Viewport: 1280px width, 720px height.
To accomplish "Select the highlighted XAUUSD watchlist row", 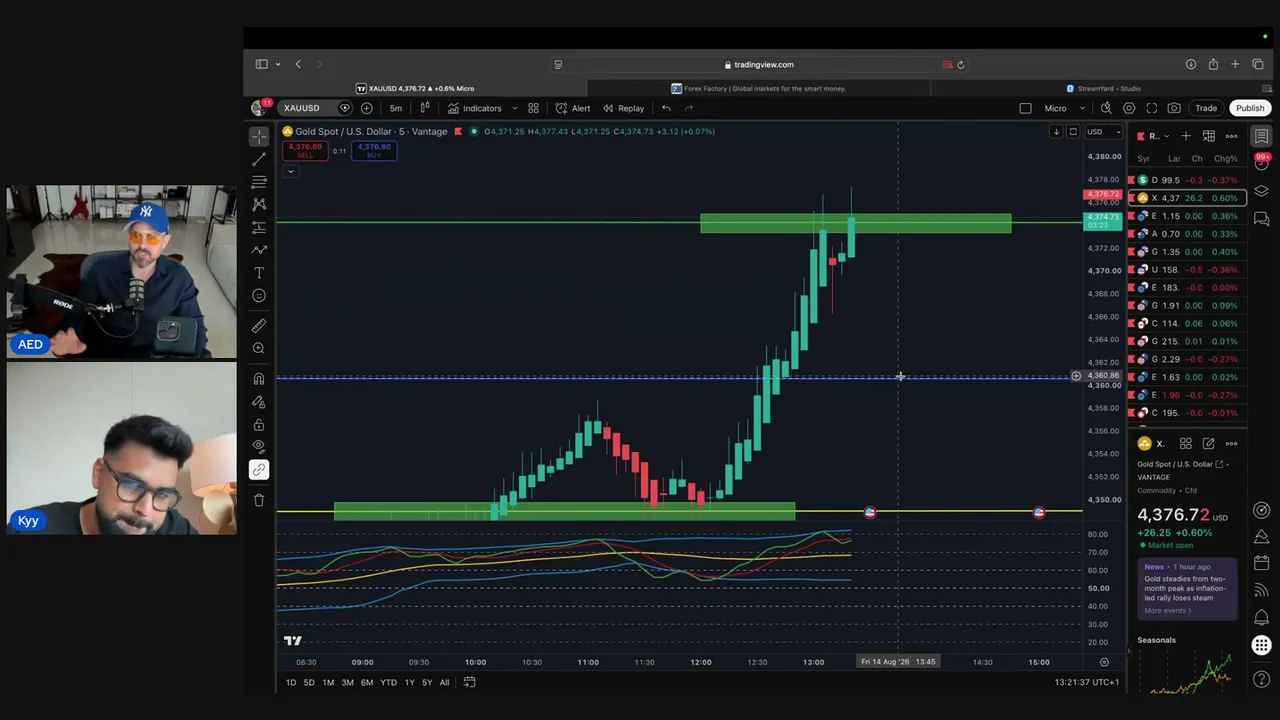I will pos(1188,198).
